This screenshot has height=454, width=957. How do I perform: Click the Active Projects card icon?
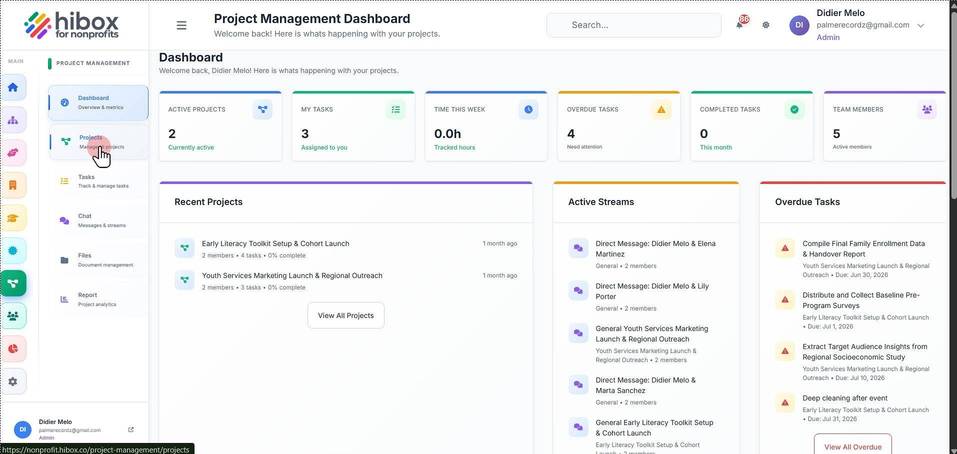pos(262,110)
